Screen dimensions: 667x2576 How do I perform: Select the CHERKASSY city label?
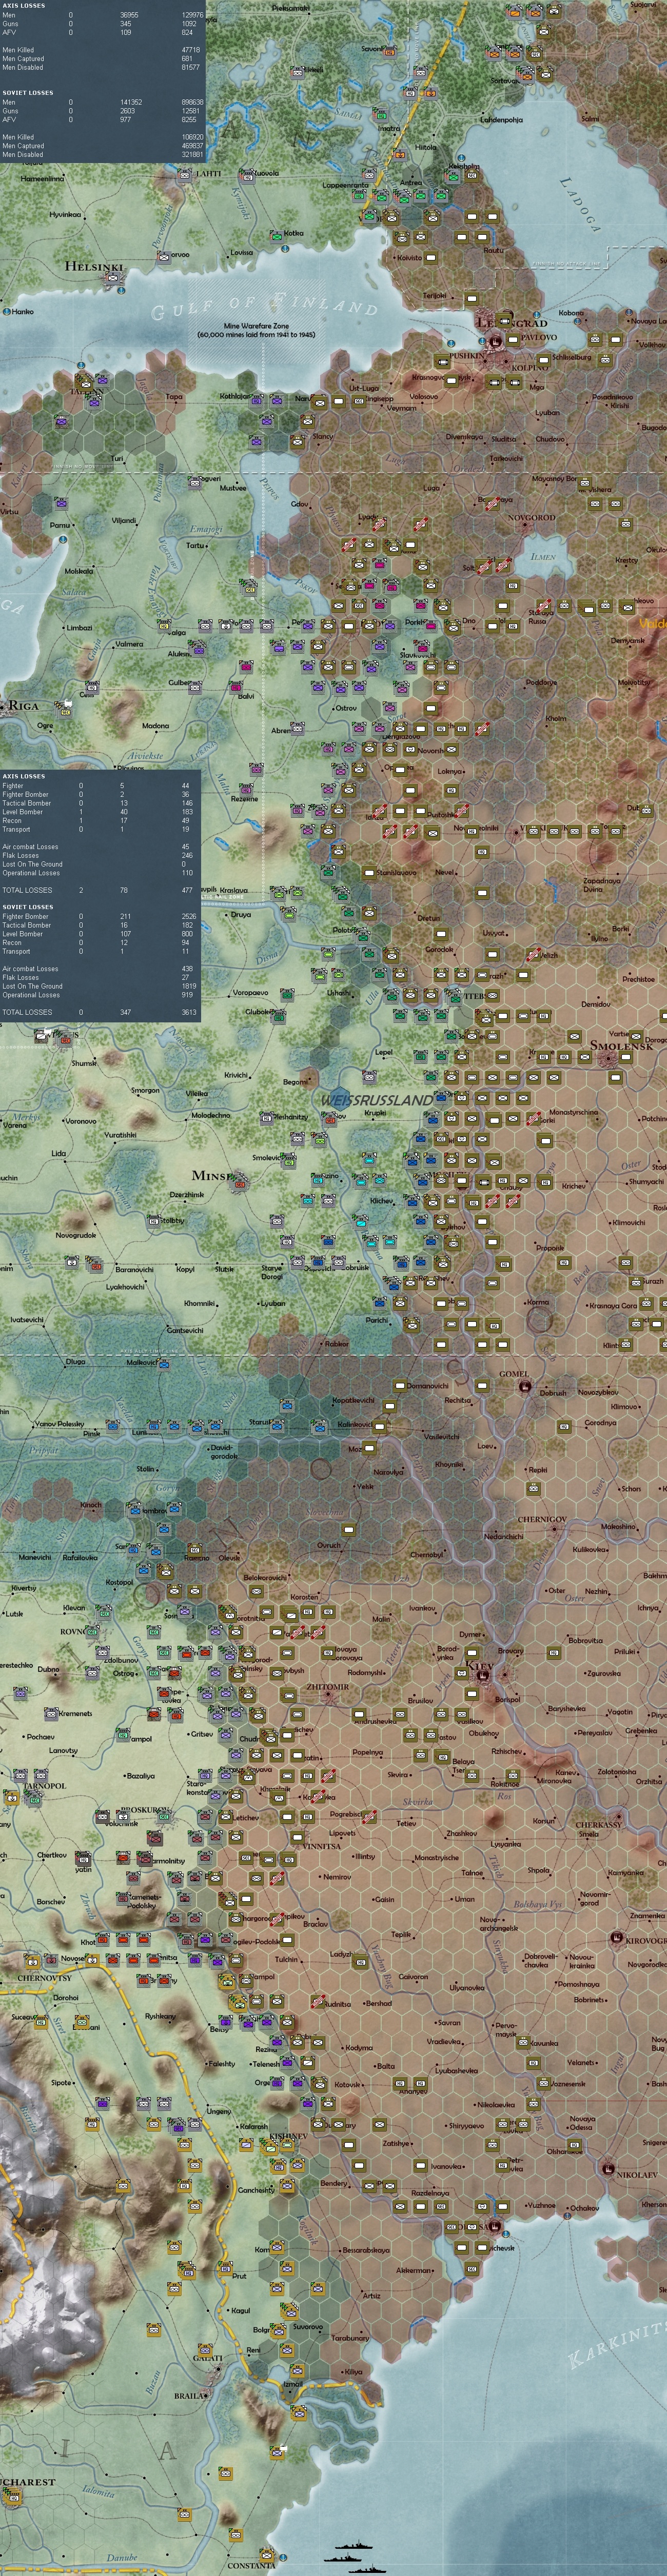(x=599, y=1824)
